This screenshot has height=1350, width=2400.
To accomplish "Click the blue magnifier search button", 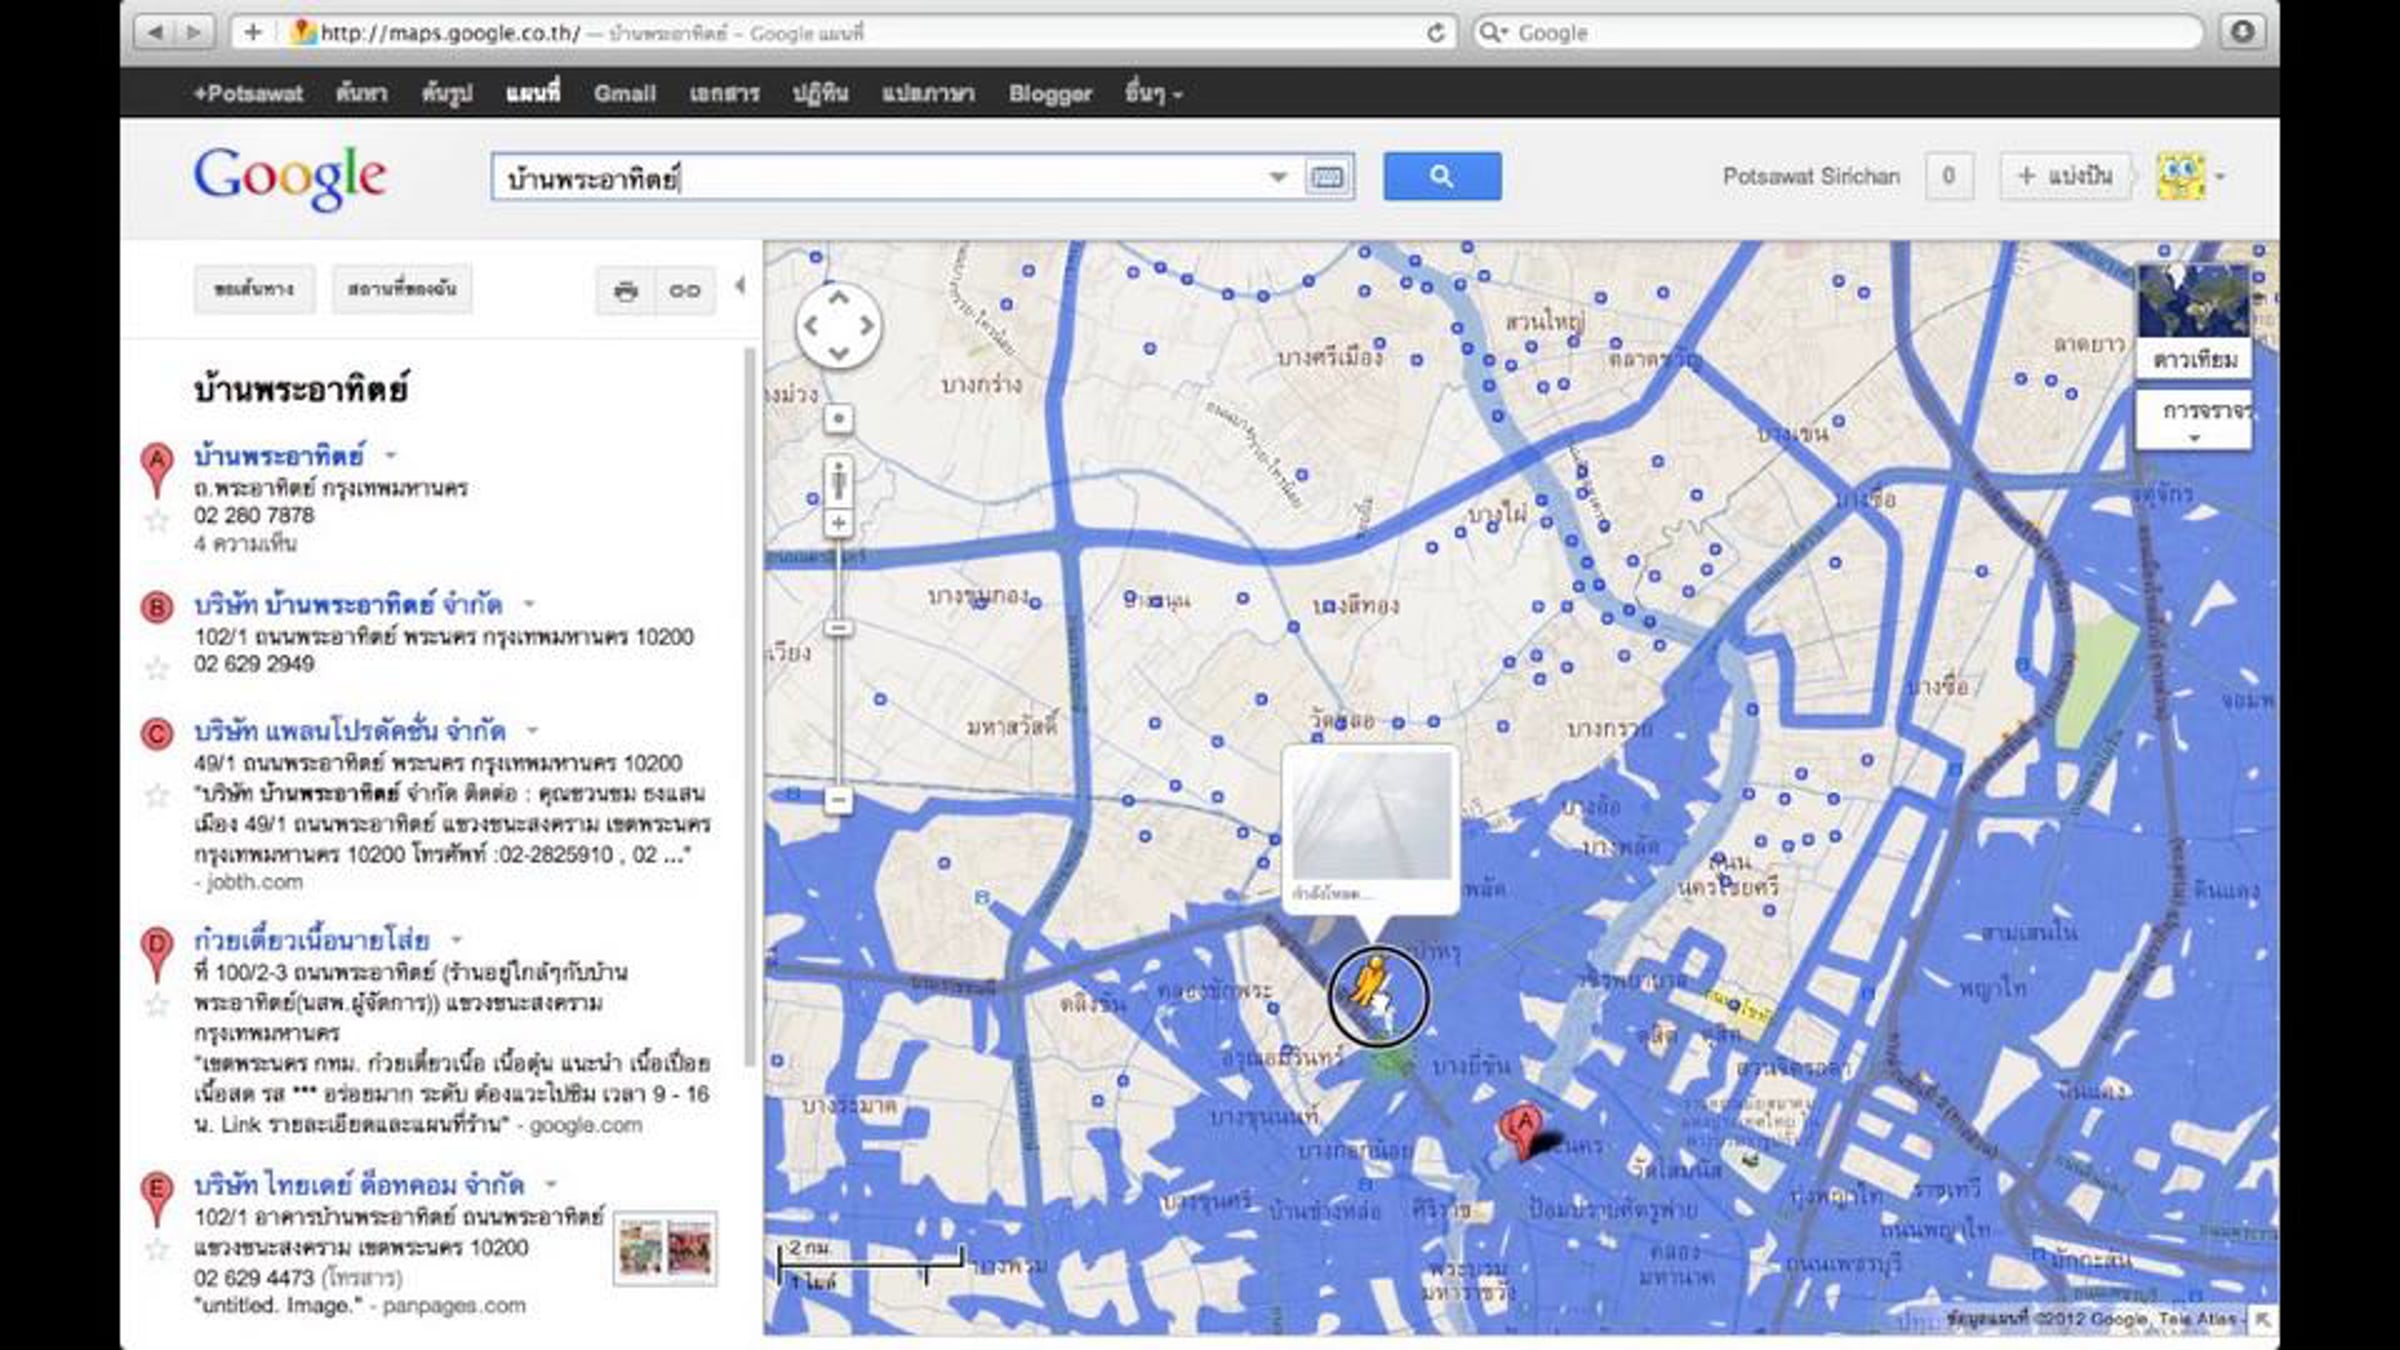I will pyautogui.click(x=1442, y=176).
